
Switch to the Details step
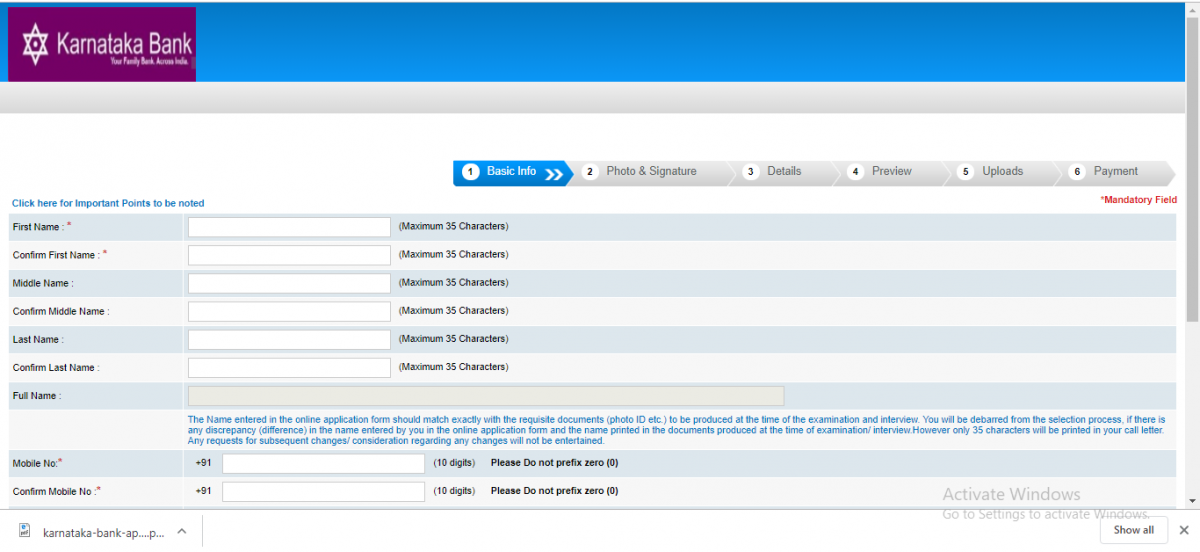[x=783, y=172]
